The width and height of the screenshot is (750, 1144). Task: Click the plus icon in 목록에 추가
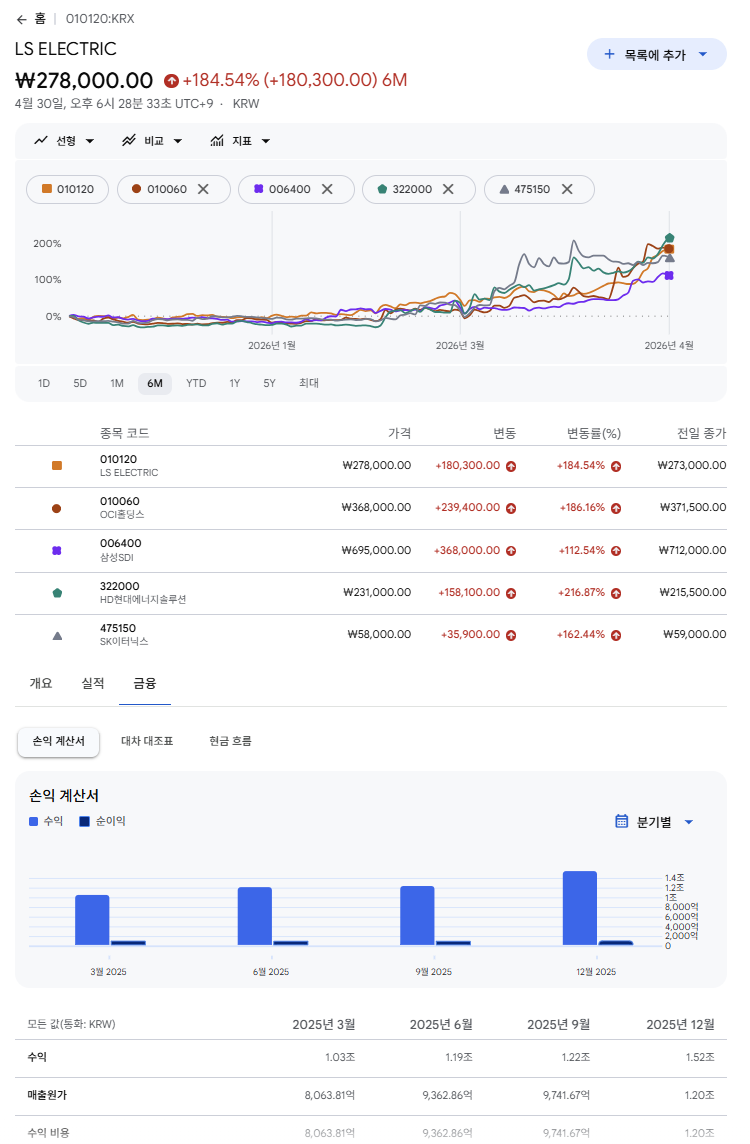click(609, 54)
